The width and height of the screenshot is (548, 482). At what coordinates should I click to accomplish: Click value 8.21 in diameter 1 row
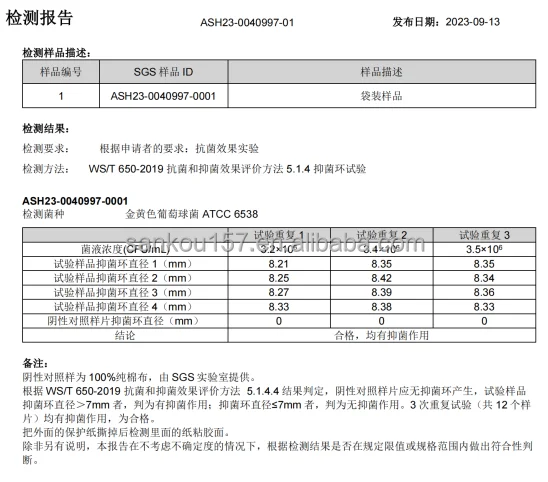[x=279, y=264]
